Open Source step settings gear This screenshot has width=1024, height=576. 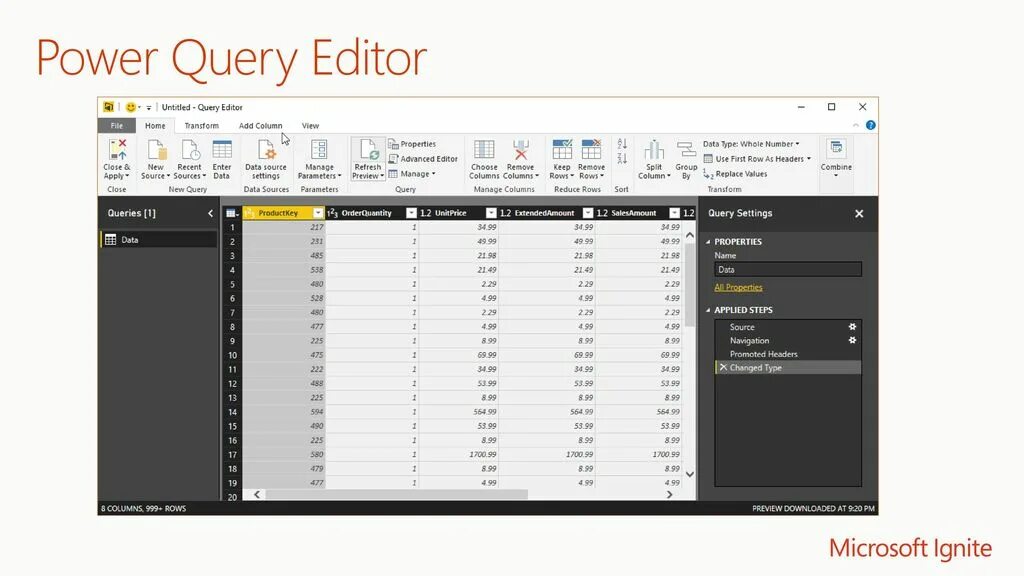click(852, 327)
